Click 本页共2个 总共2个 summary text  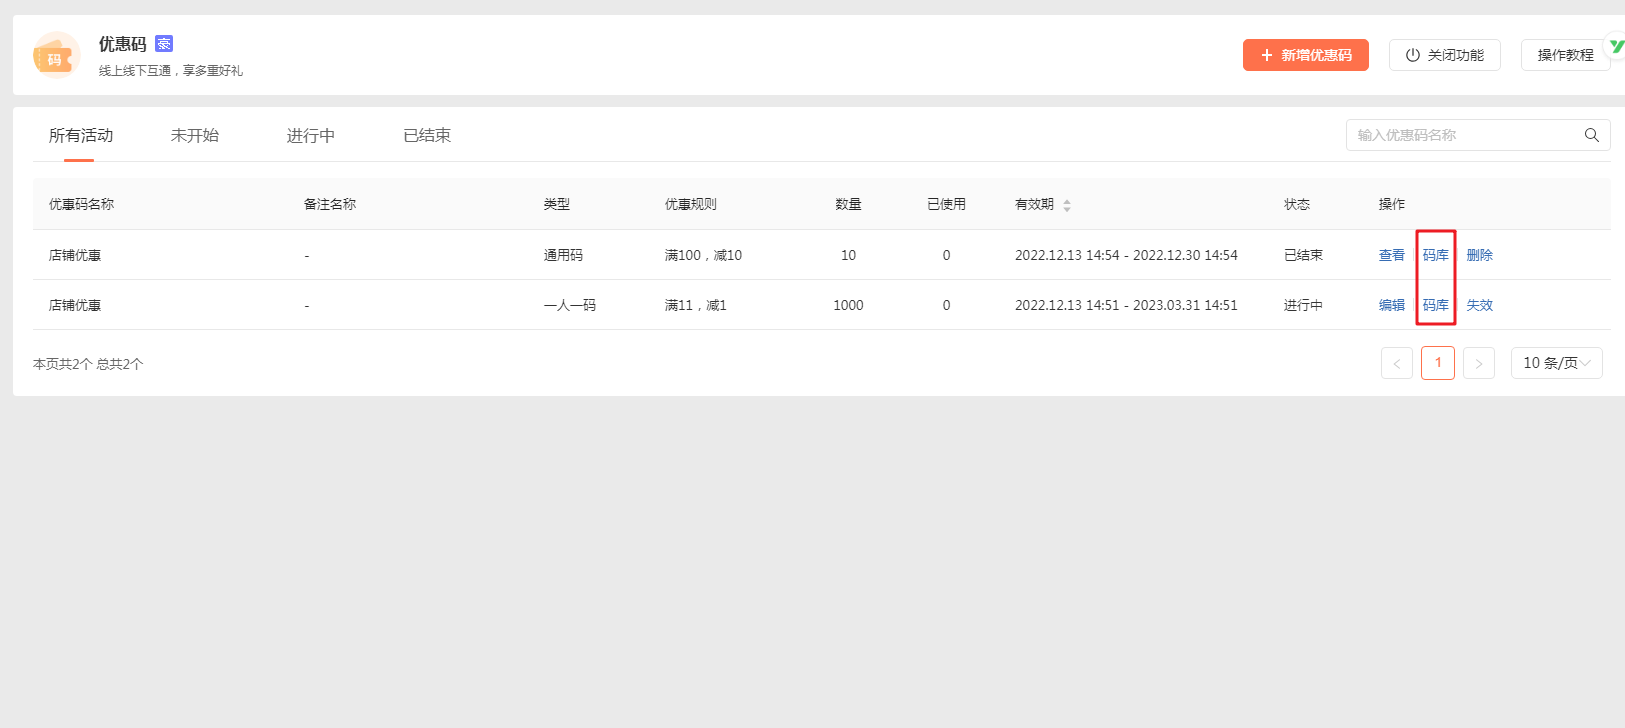[x=88, y=364]
